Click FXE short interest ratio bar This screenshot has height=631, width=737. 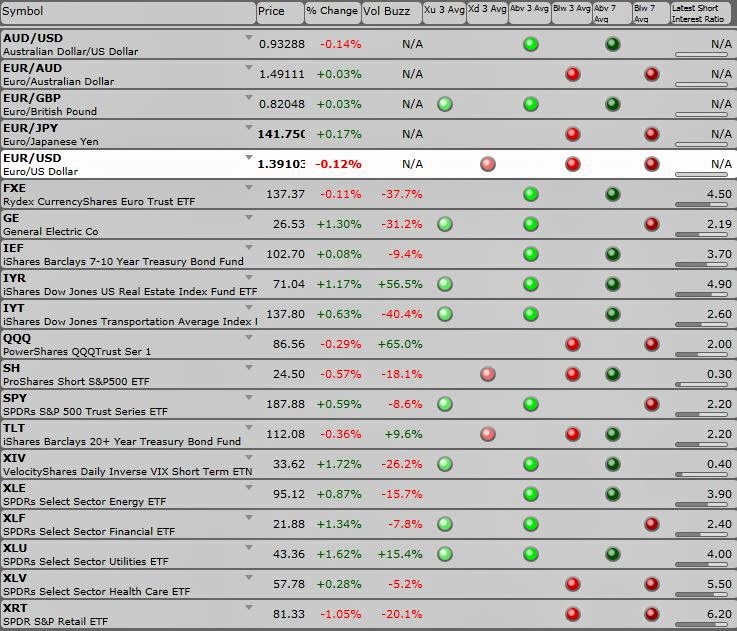[x=701, y=205]
